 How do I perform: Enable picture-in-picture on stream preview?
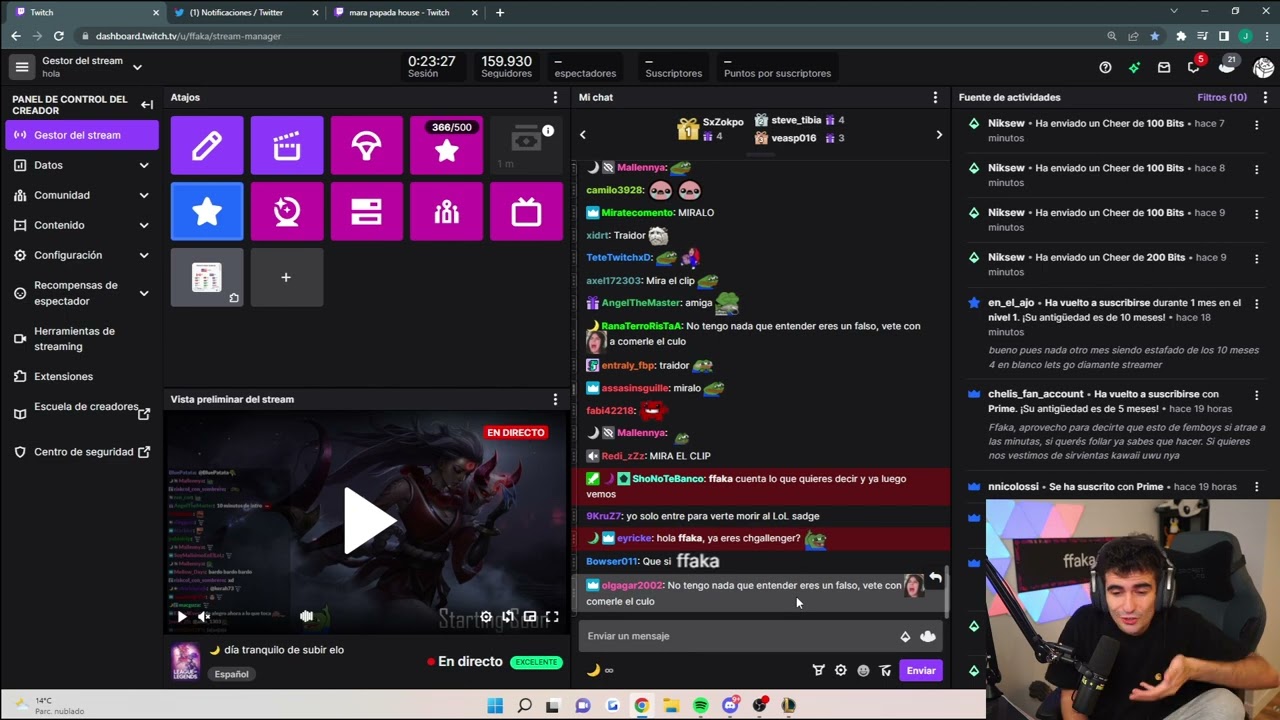pyautogui.click(x=530, y=617)
